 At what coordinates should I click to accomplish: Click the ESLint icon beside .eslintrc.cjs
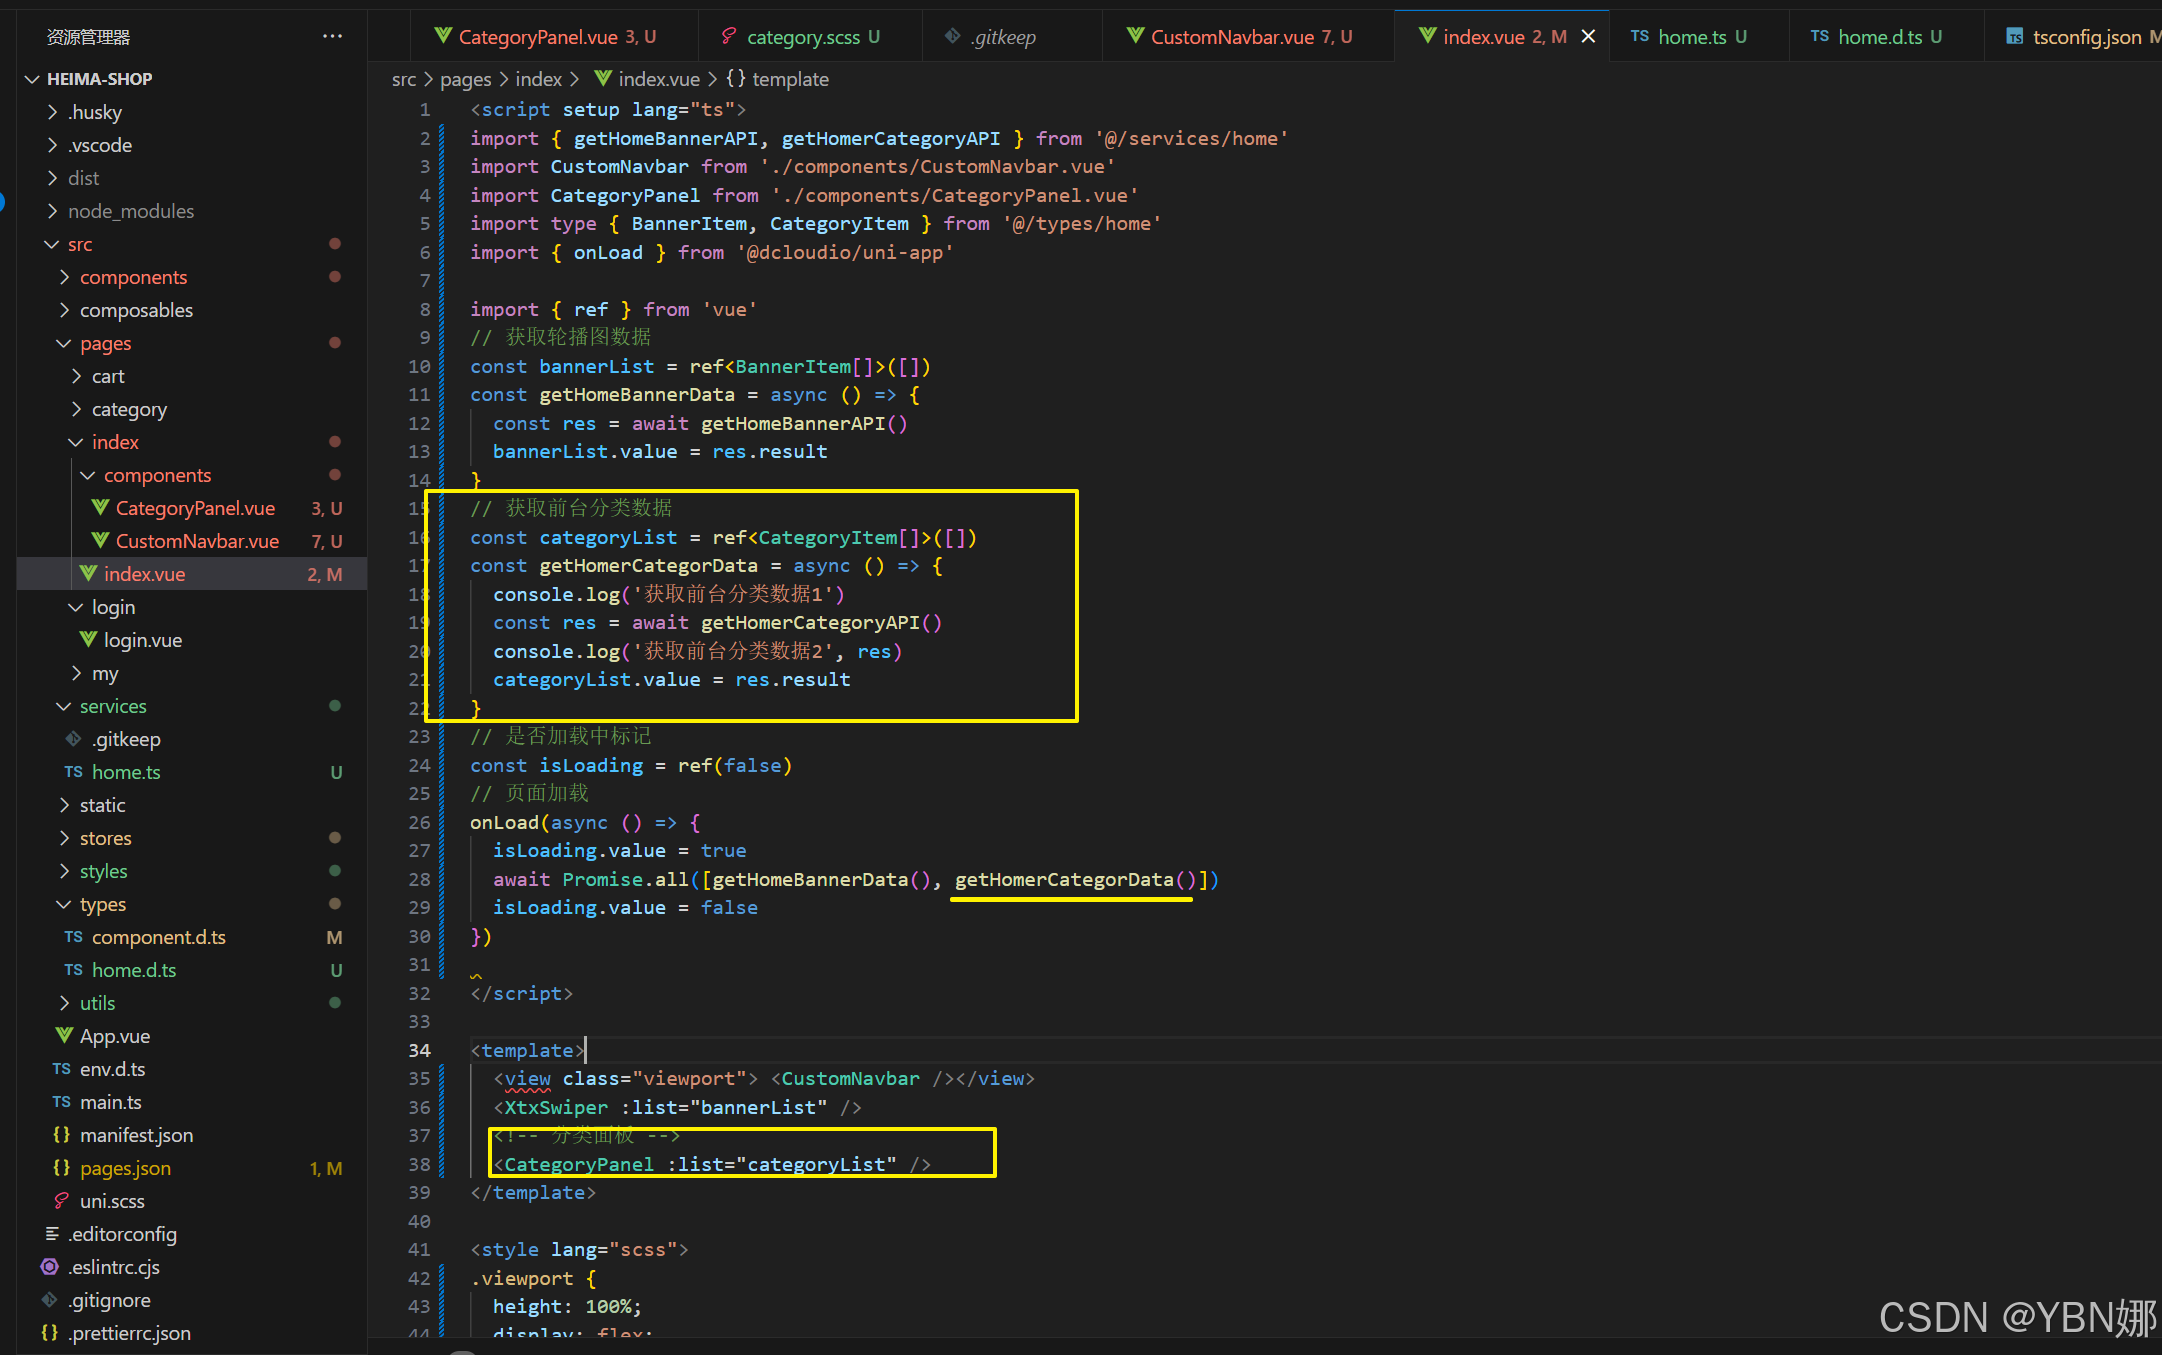coord(50,1267)
